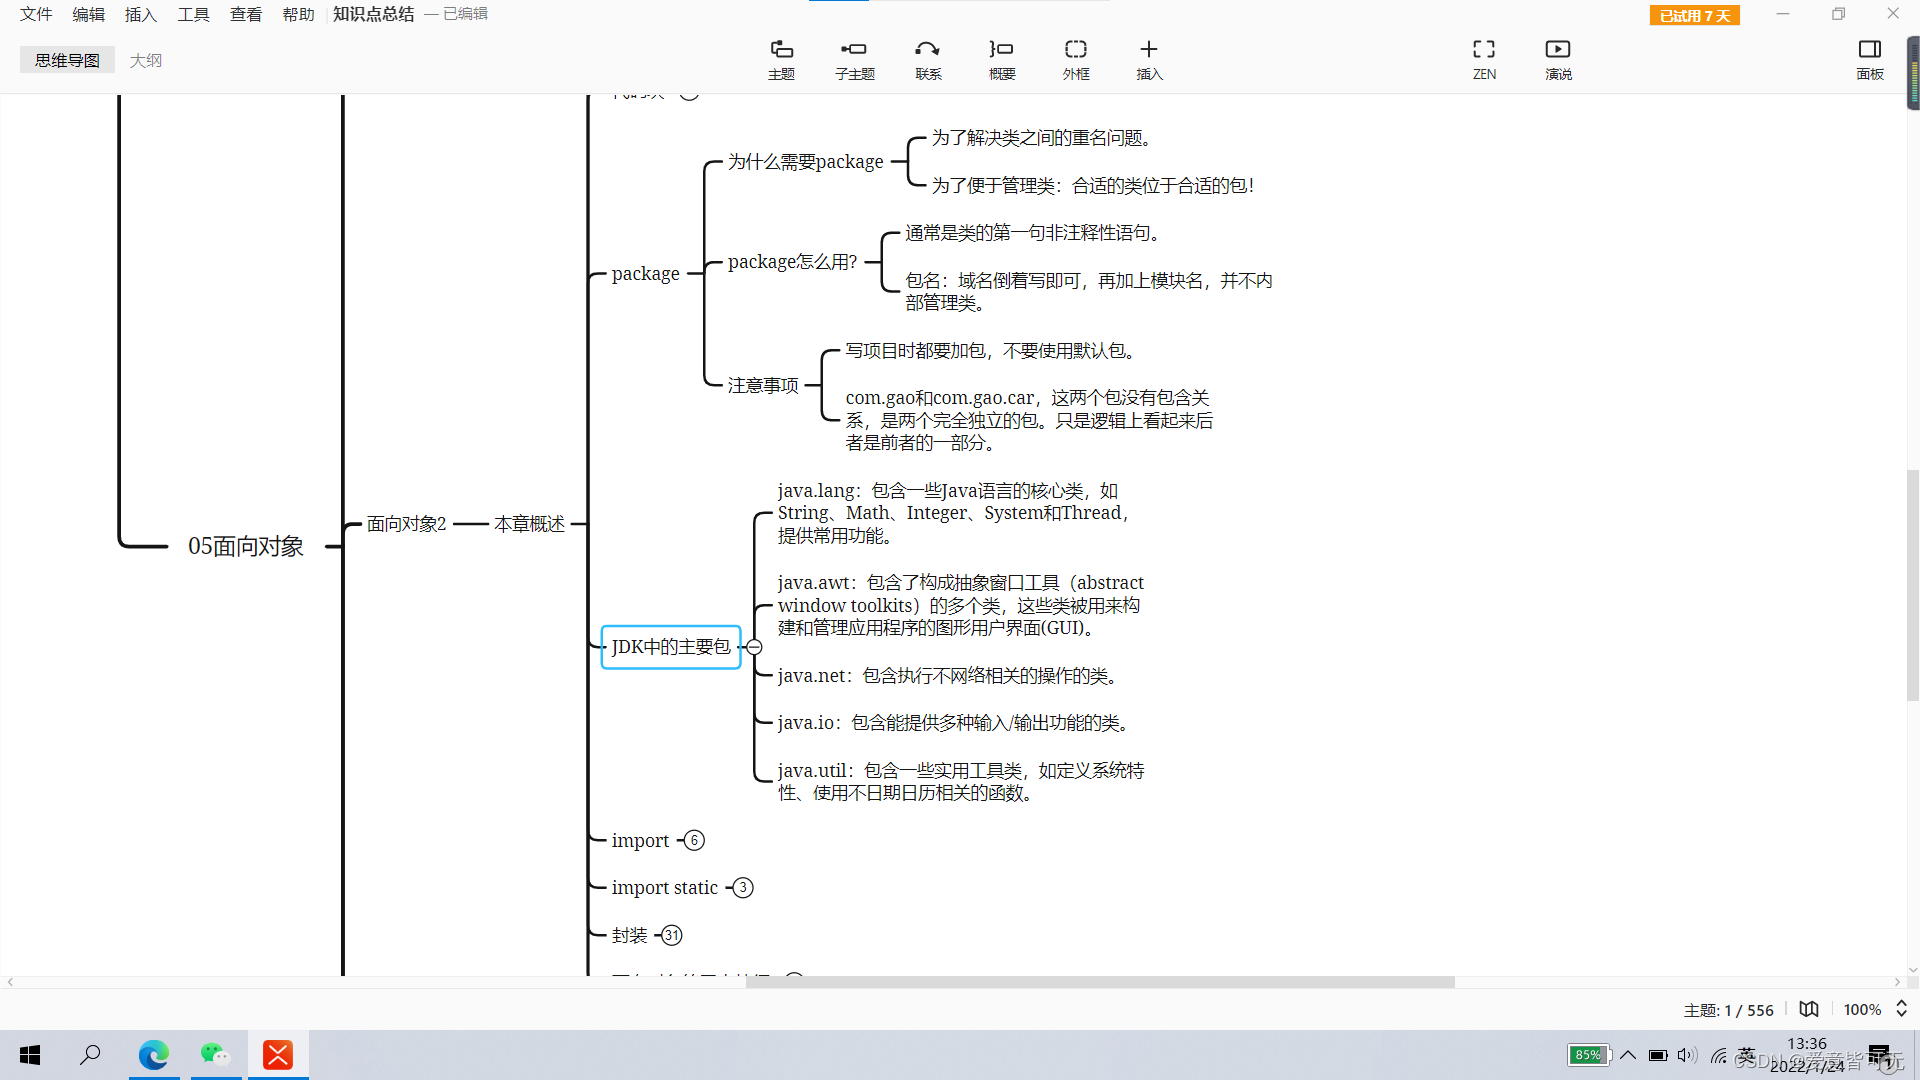Select the import topic
Viewport: 1920px width, 1080px height.
[641, 840]
